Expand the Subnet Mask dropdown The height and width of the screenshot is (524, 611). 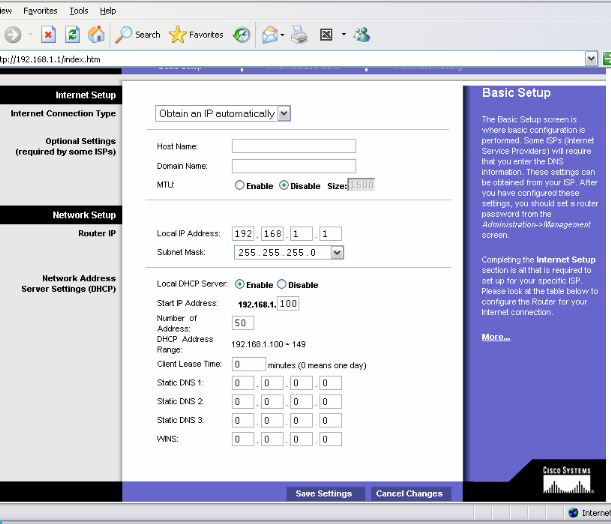point(336,253)
